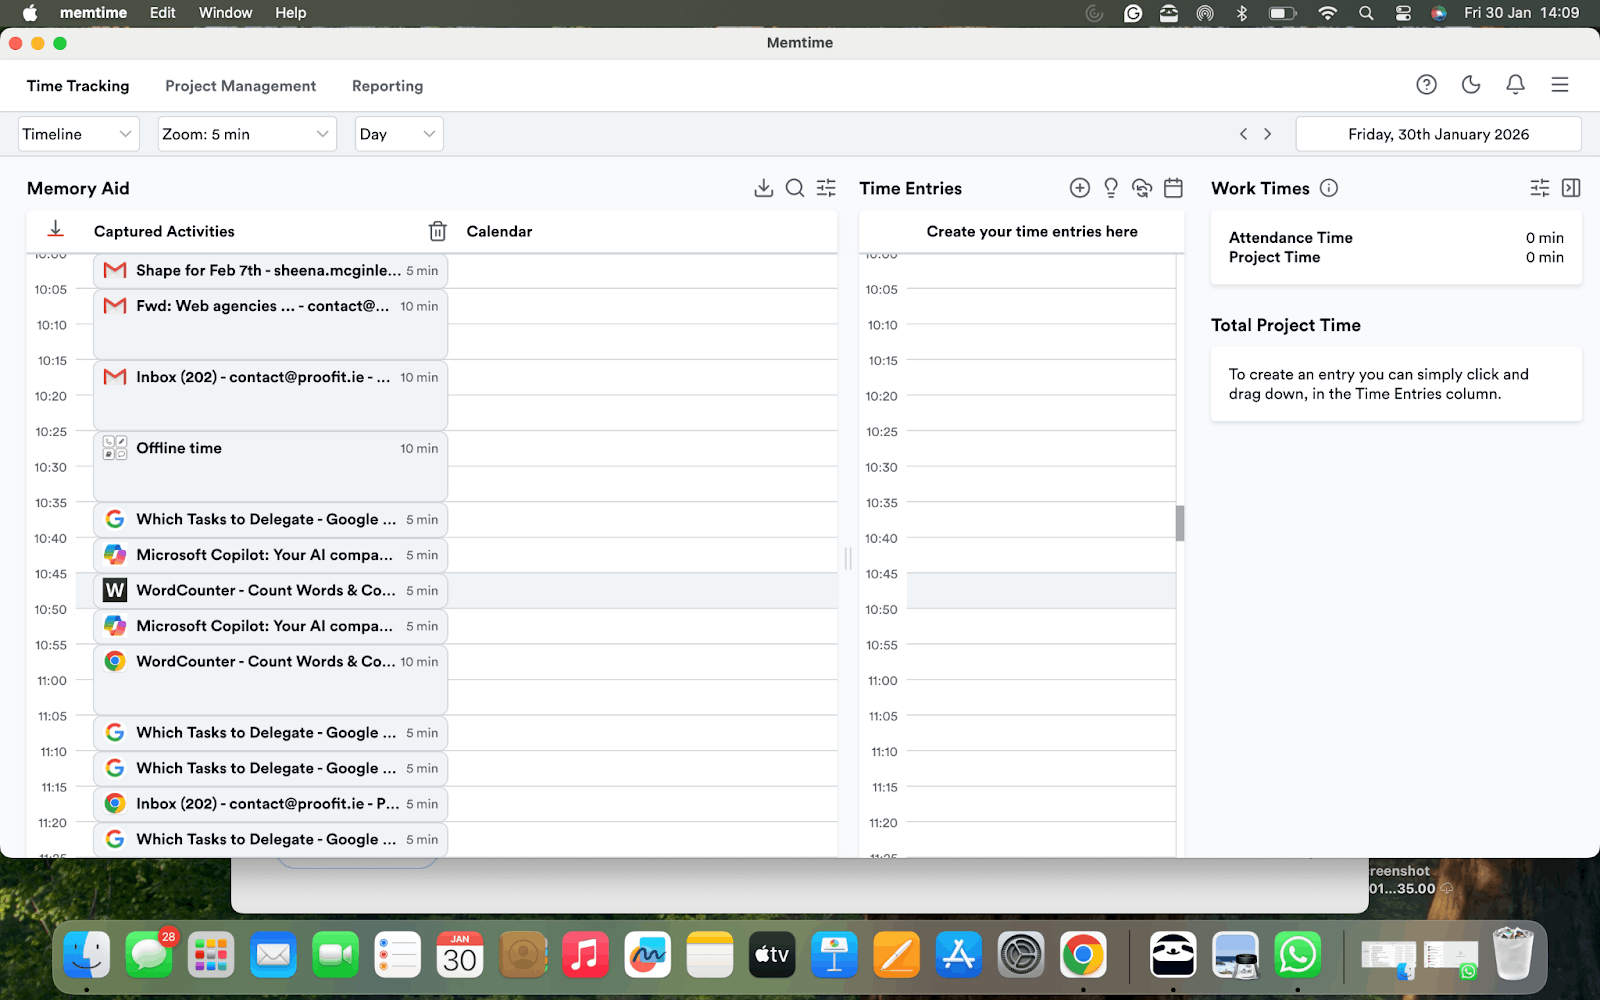Expand the Zoom: 5 min dropdown
1600x1000 pixels.
[246, 133]
